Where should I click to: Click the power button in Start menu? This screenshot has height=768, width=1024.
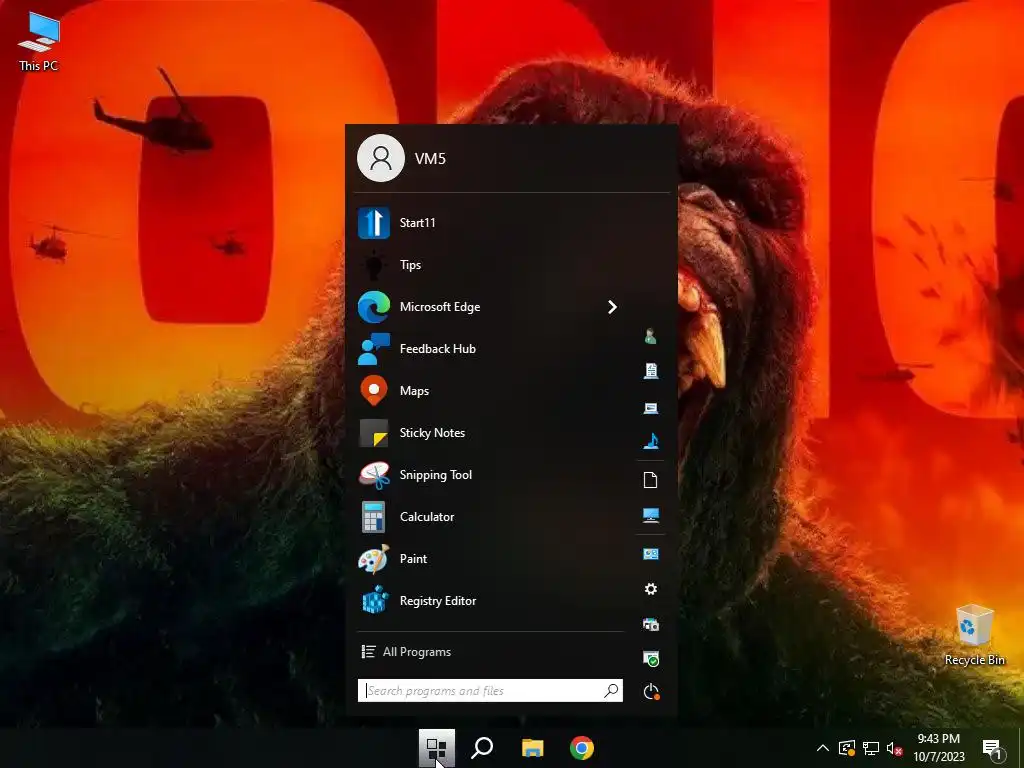coord(651,692)
